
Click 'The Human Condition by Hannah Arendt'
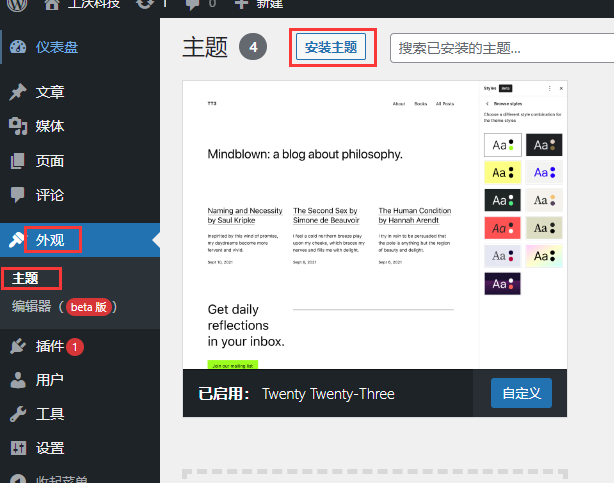click(415, 215)
